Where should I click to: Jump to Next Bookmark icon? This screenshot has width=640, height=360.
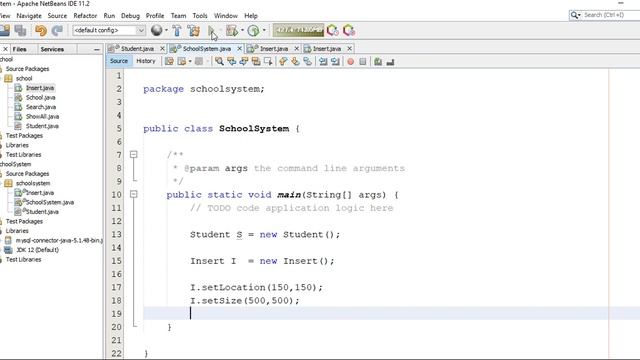tap(295, 62)
